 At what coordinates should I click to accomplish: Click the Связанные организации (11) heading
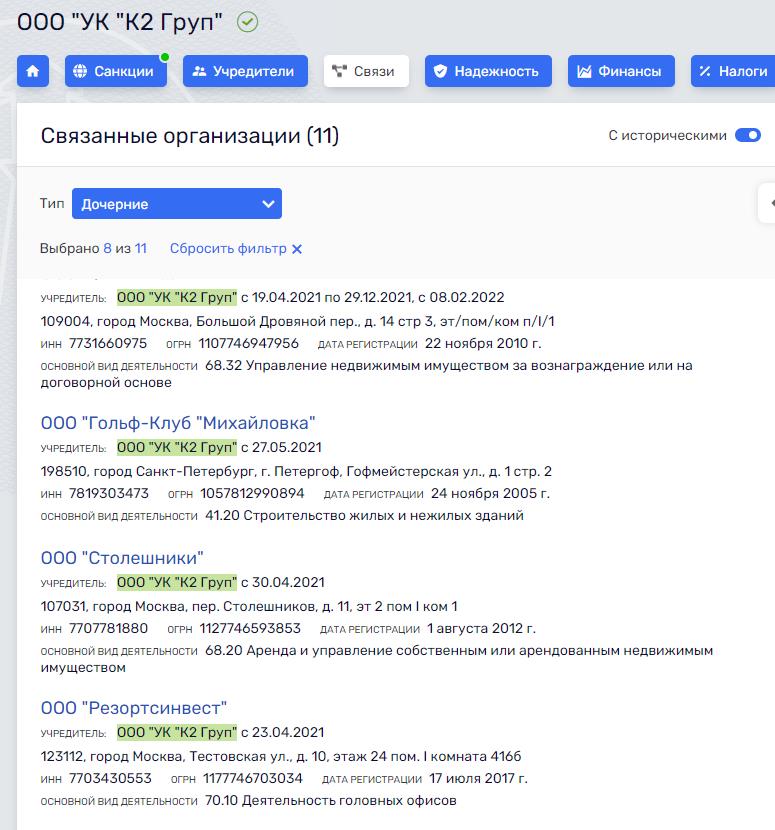tap(190, 136)
